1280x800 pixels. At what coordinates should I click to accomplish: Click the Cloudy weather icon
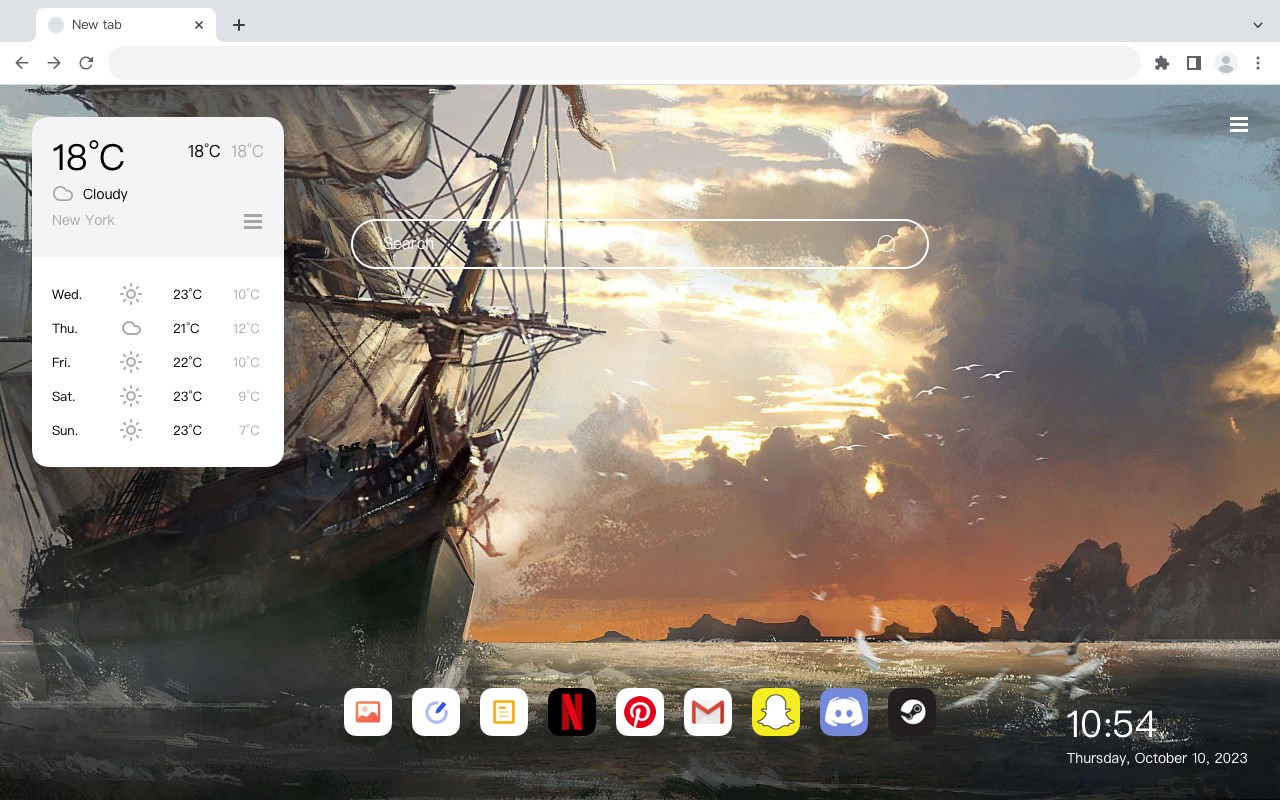click(63, 194)
